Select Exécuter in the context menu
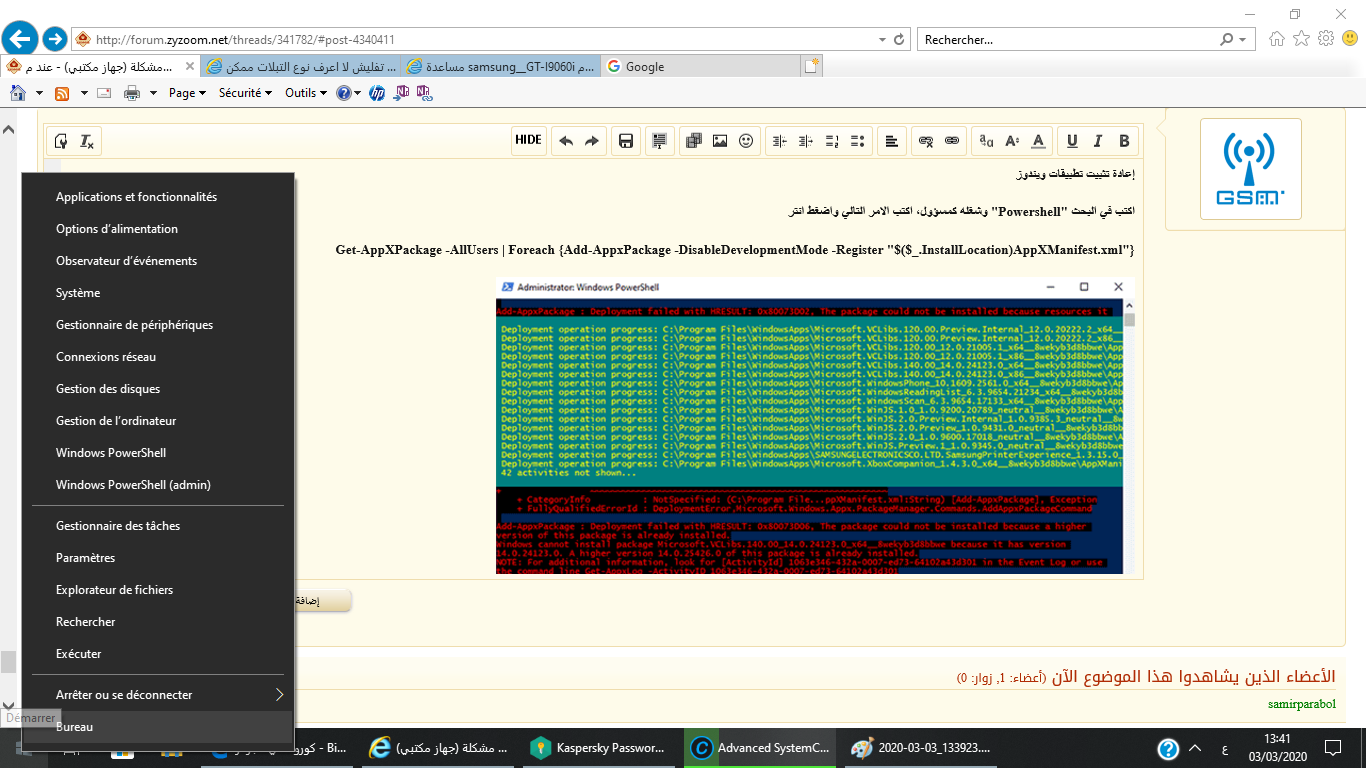 158,654
